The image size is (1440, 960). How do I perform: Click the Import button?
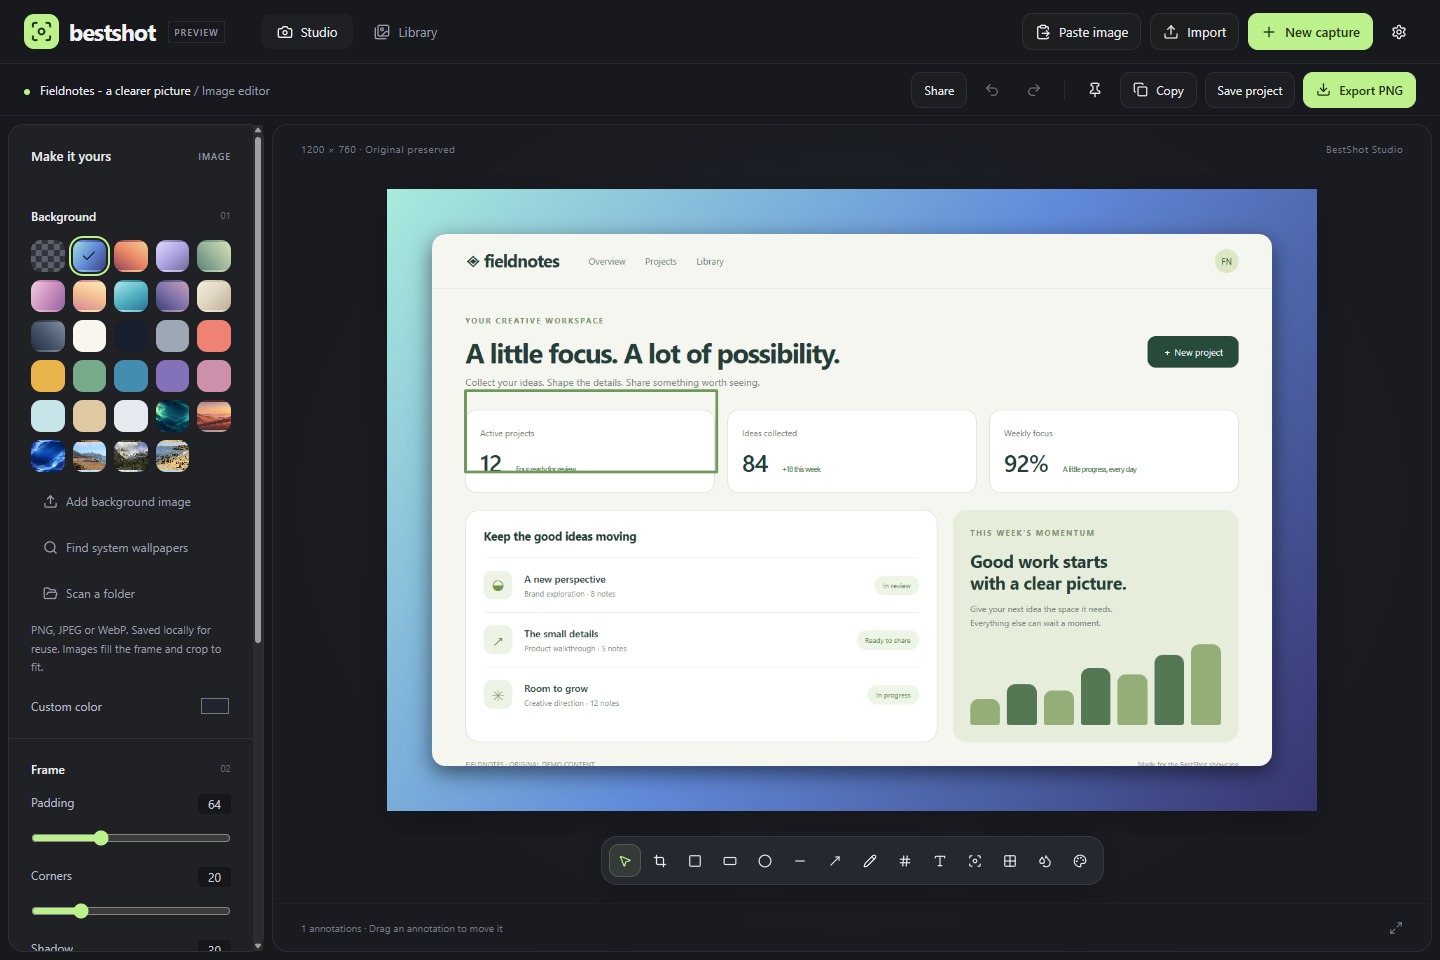pyautogui.click(x=1195, y=32)
